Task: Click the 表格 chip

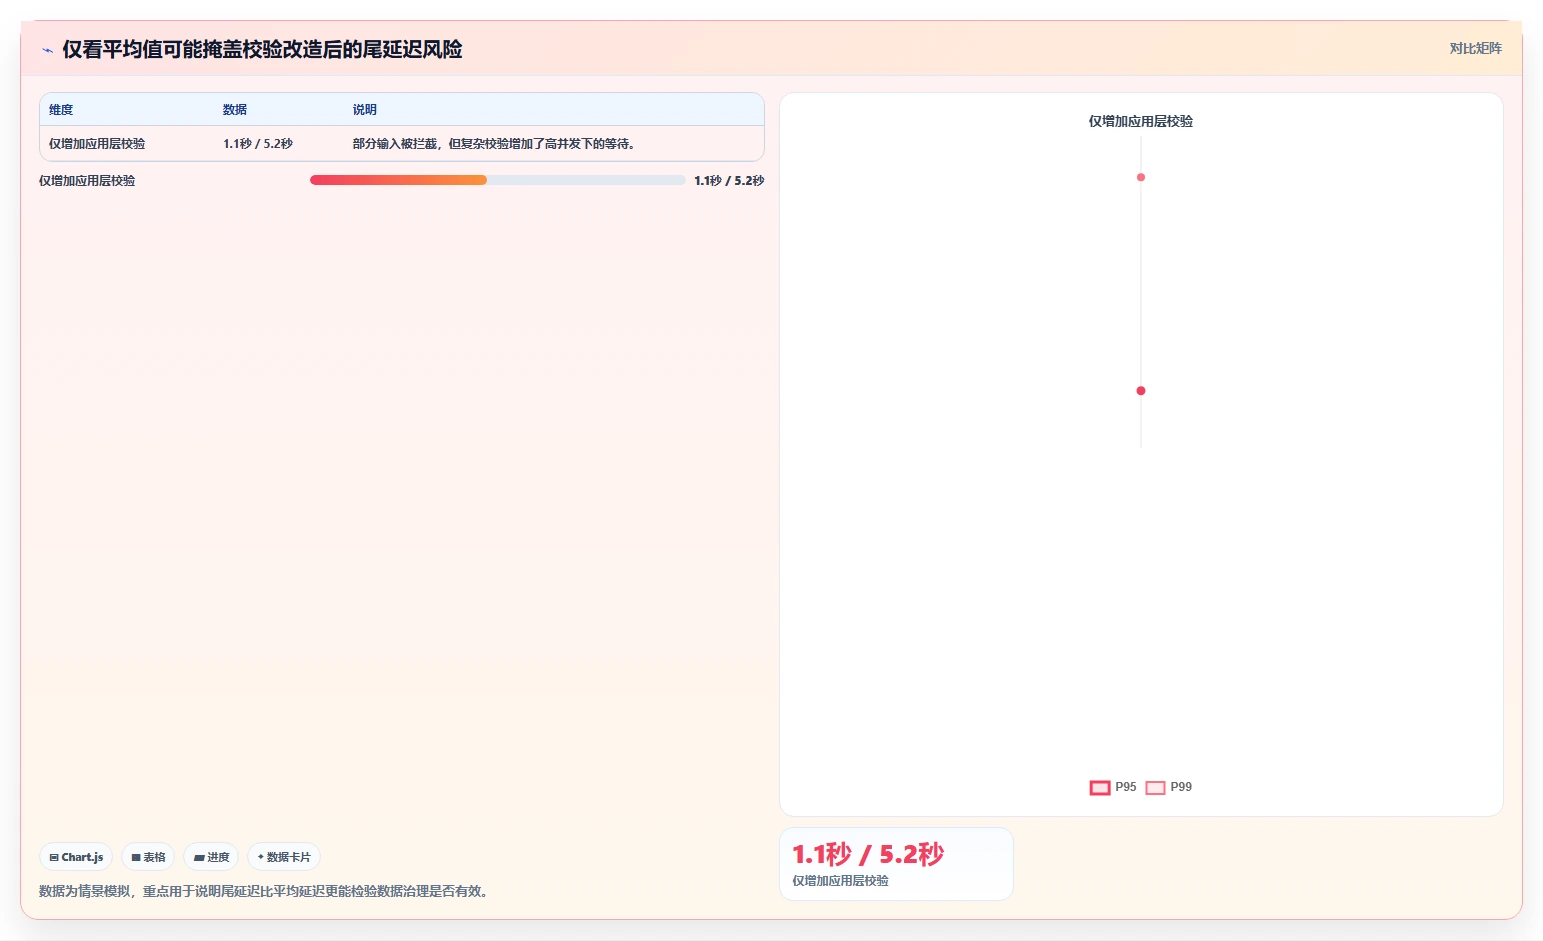Action: click(148, 857)
